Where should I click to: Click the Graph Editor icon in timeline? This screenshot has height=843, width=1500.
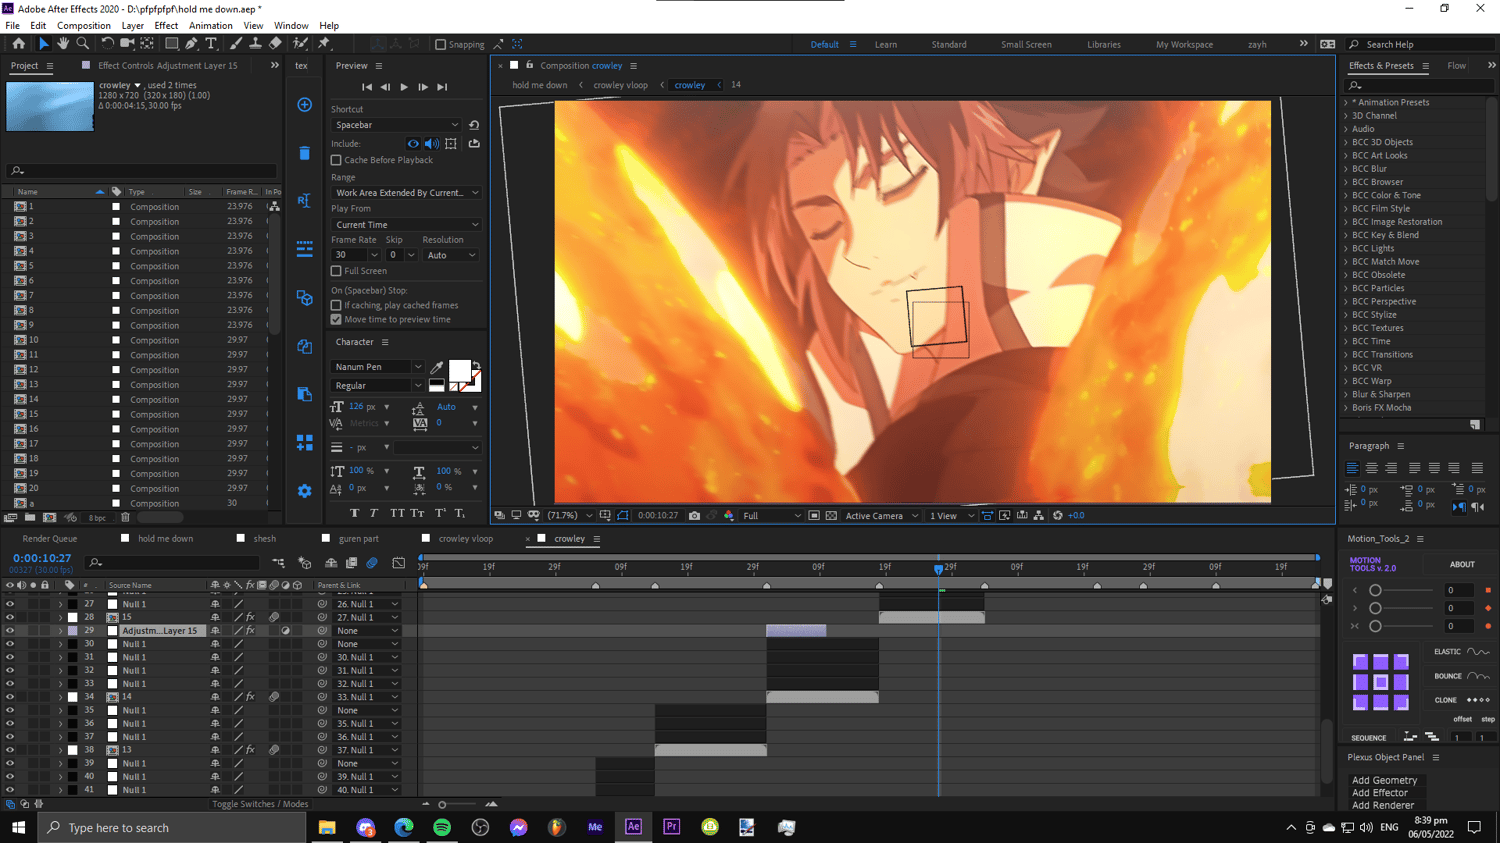click(399, 563)
